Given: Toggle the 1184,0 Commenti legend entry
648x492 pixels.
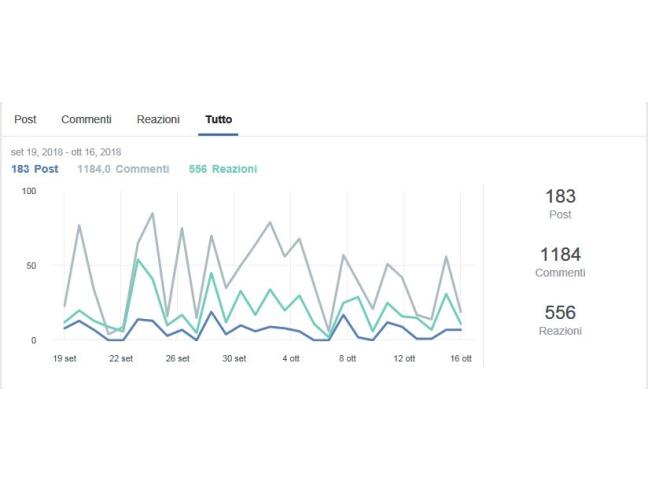Looking at the screenshot, I should pyautogui.click(x=123, y=169).
